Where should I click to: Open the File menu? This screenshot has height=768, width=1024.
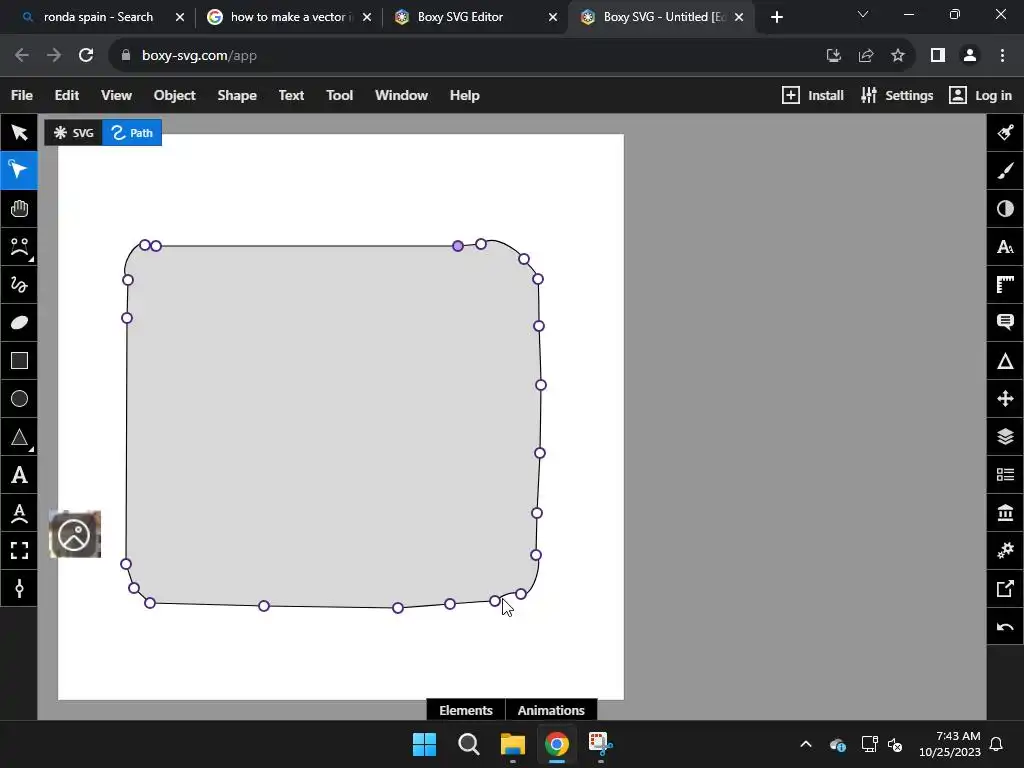click(x=22, y=95)
